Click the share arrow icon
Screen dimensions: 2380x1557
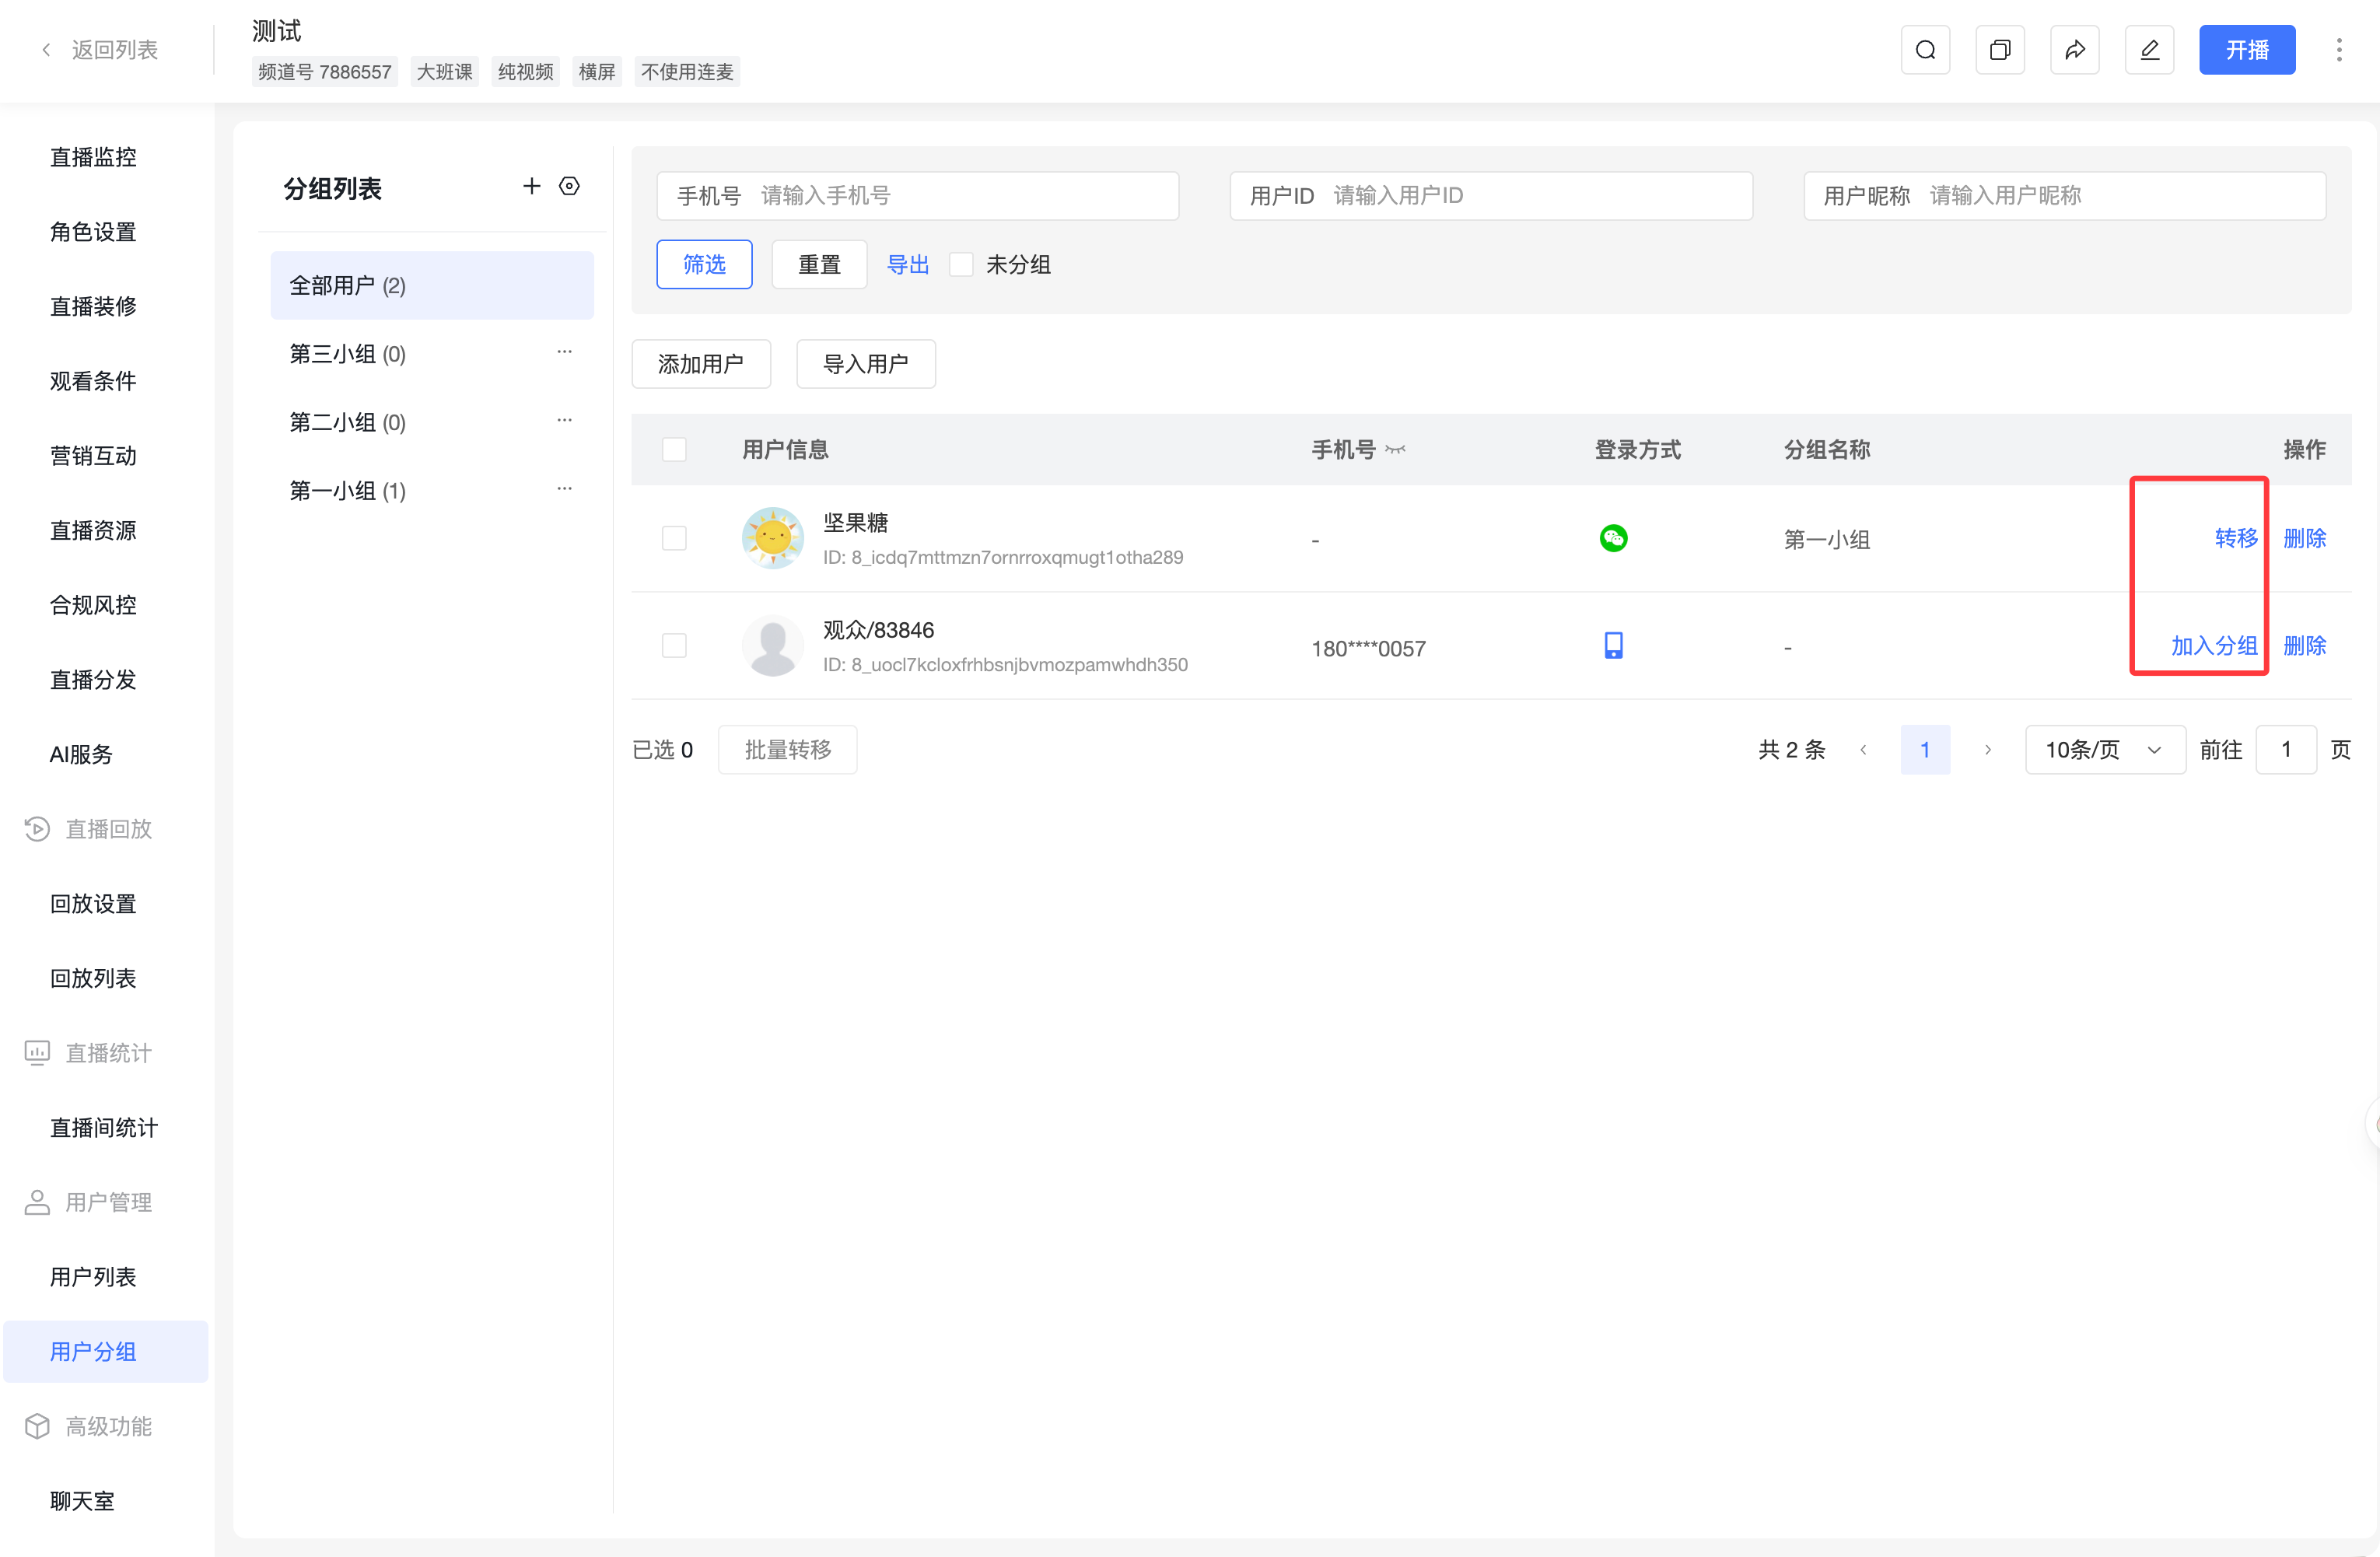pyautogui.click(x=2075, y=50)
